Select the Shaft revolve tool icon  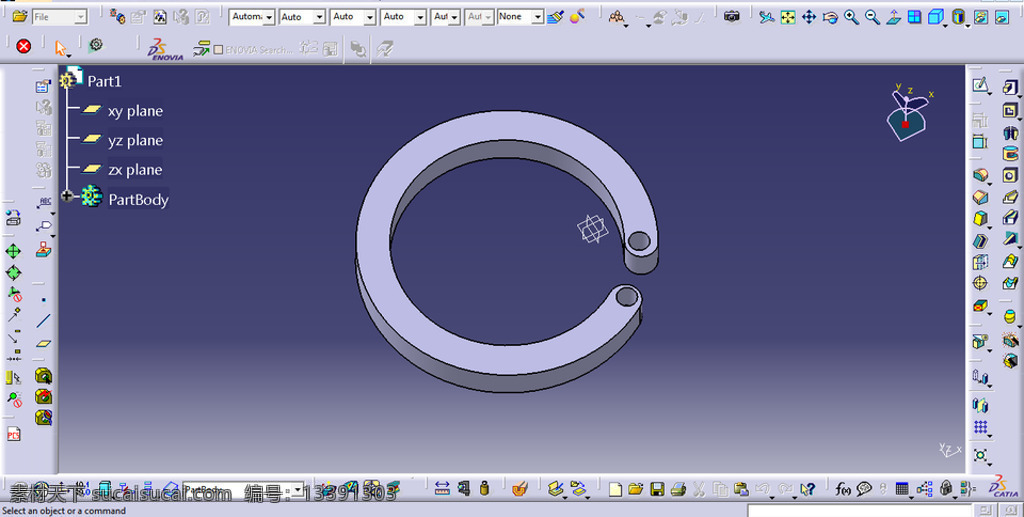pos(1010,133)
